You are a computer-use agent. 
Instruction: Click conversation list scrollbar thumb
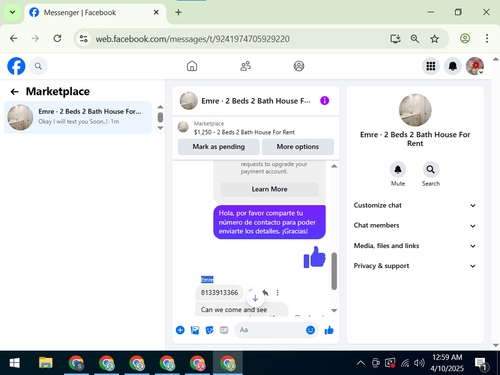pos(160,117)
